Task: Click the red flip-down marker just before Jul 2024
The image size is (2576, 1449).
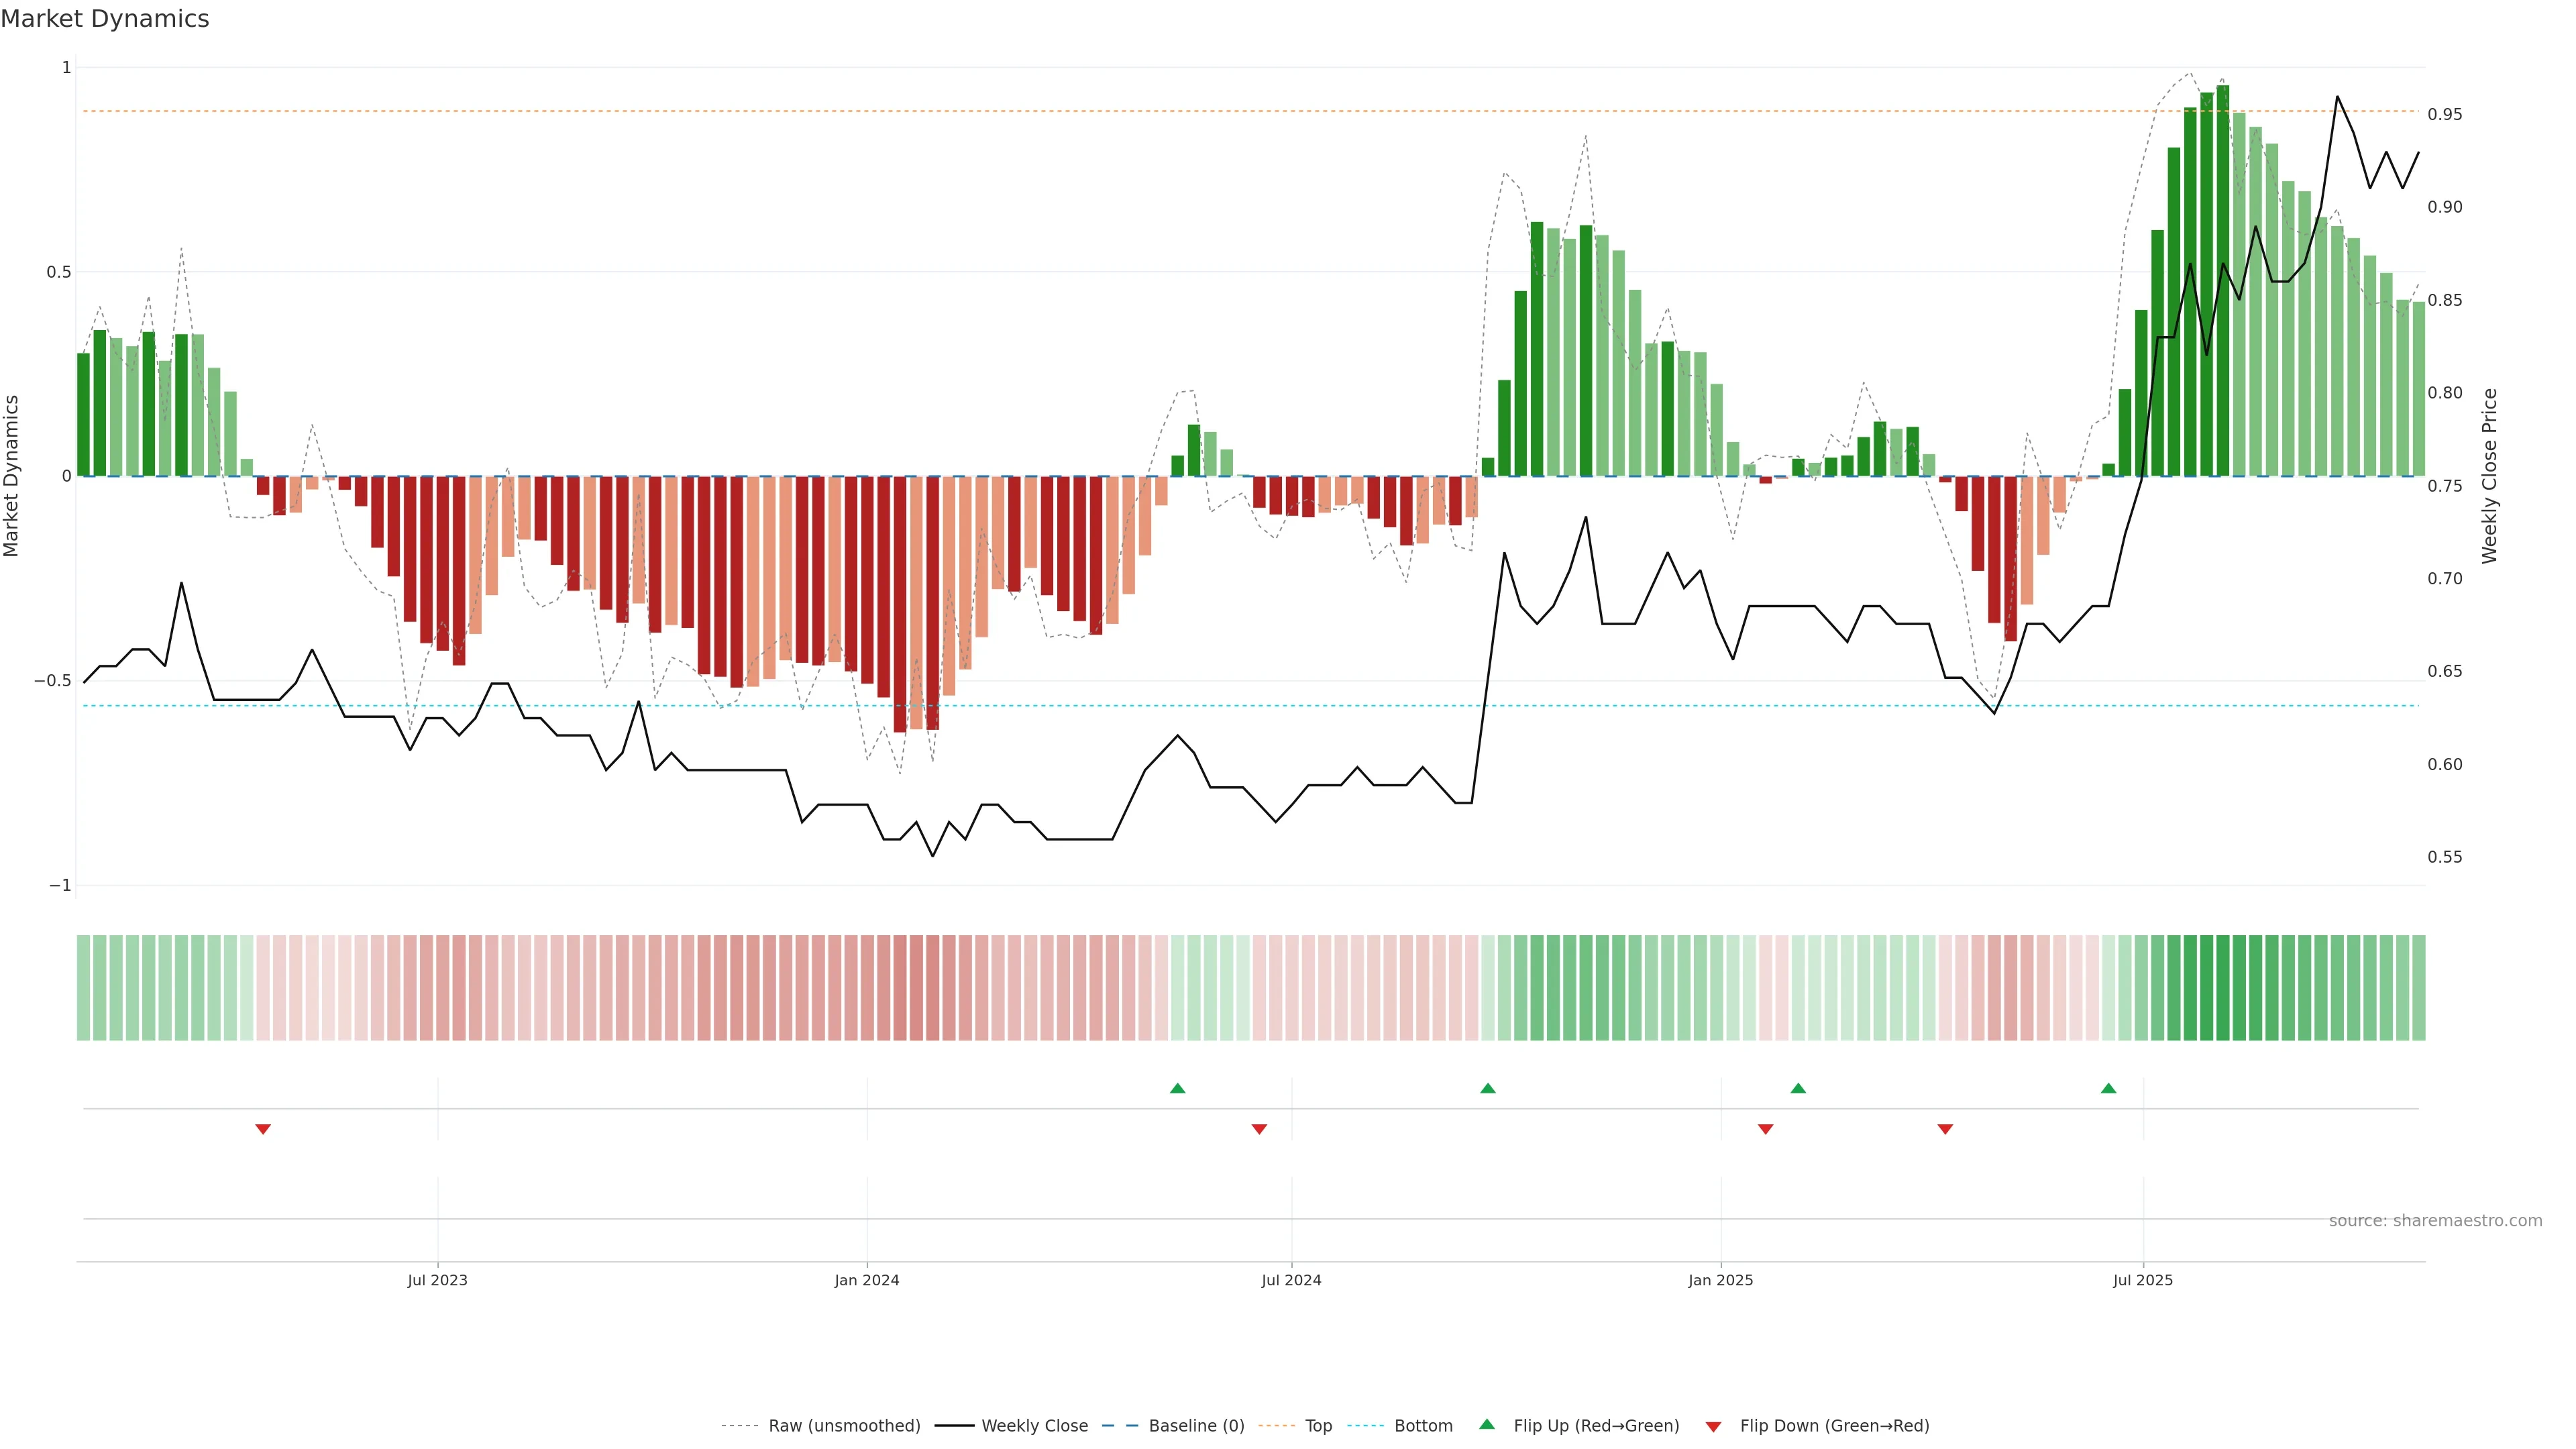Action: tap(1259, 1129)
